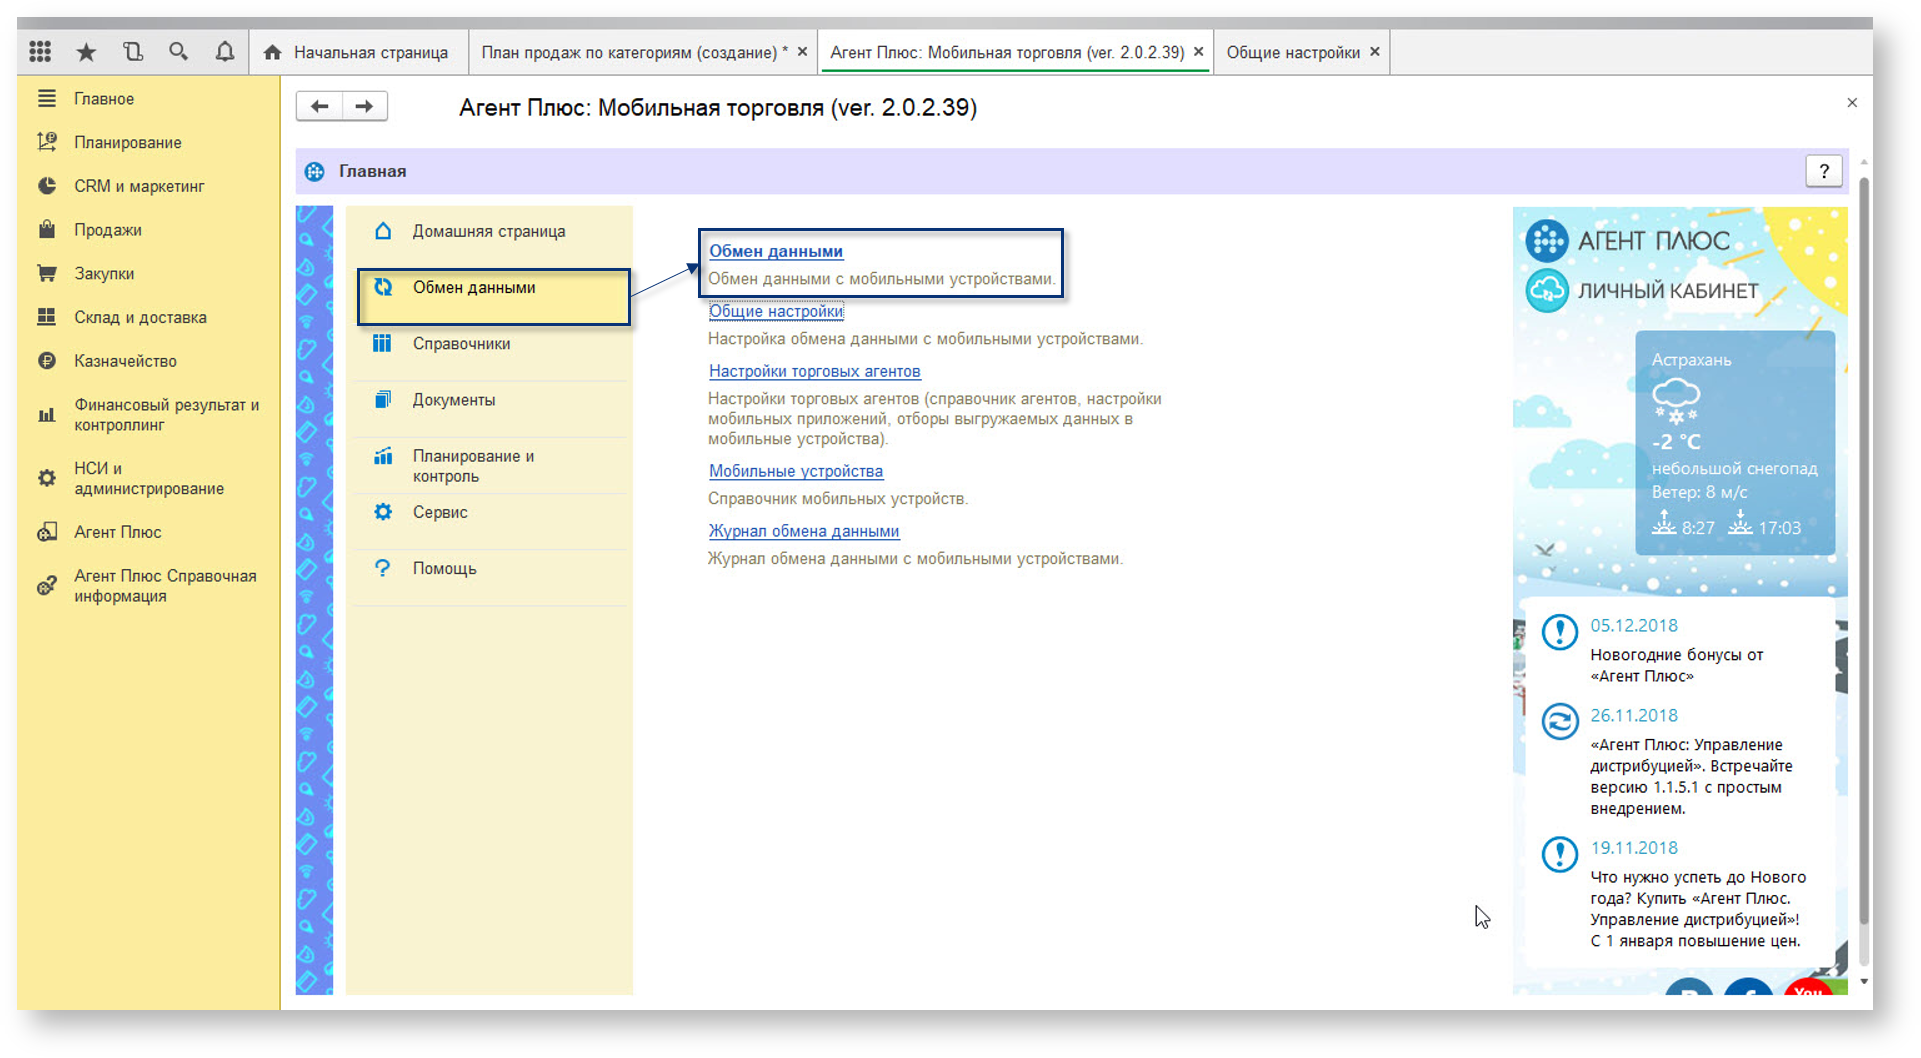Click the Финансовый результат chart icon

(46, 414)
